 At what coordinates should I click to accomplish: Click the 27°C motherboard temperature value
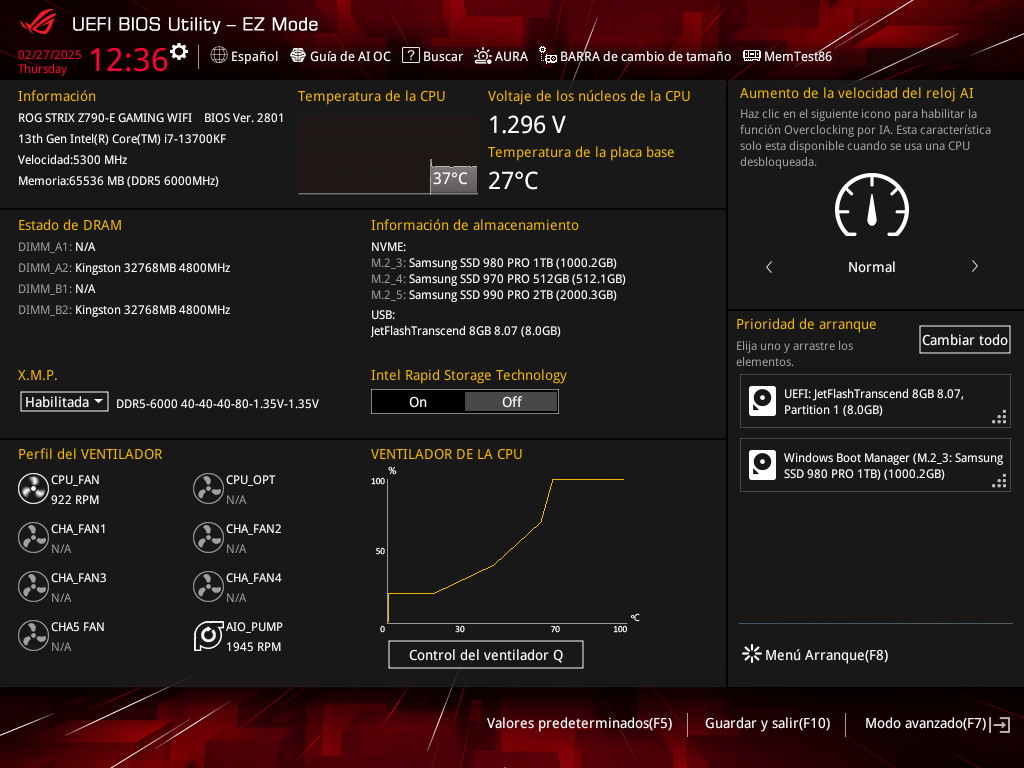click(513, 180)
